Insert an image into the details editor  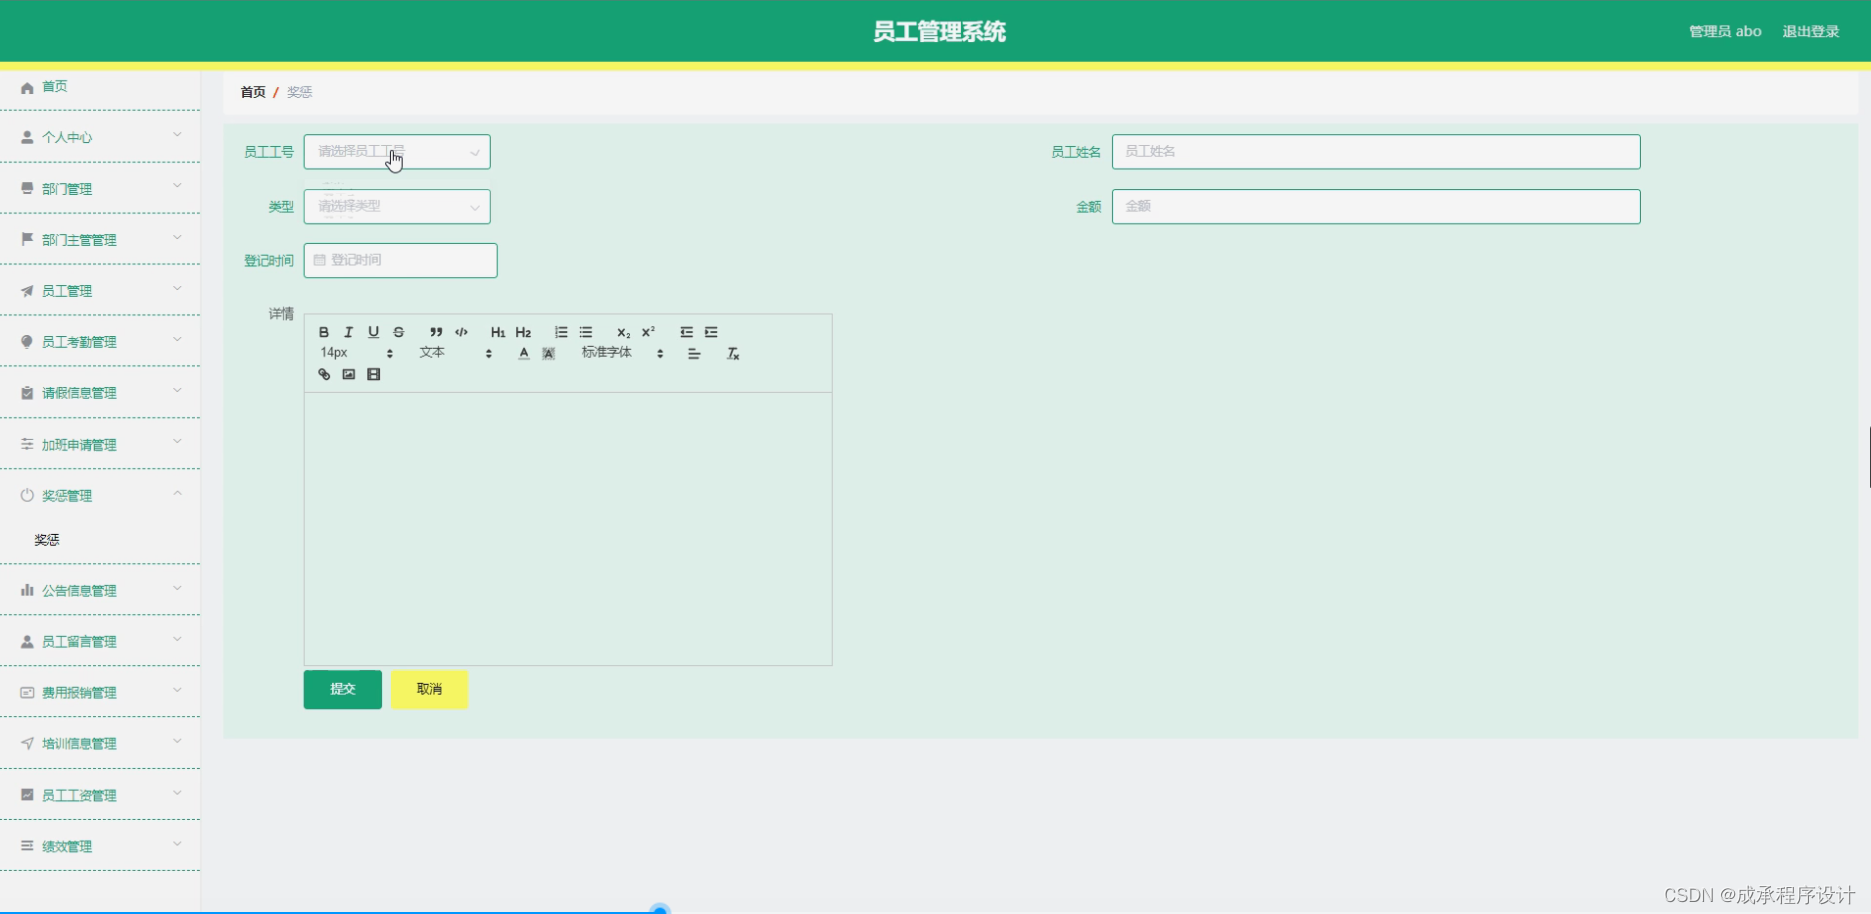347,374
